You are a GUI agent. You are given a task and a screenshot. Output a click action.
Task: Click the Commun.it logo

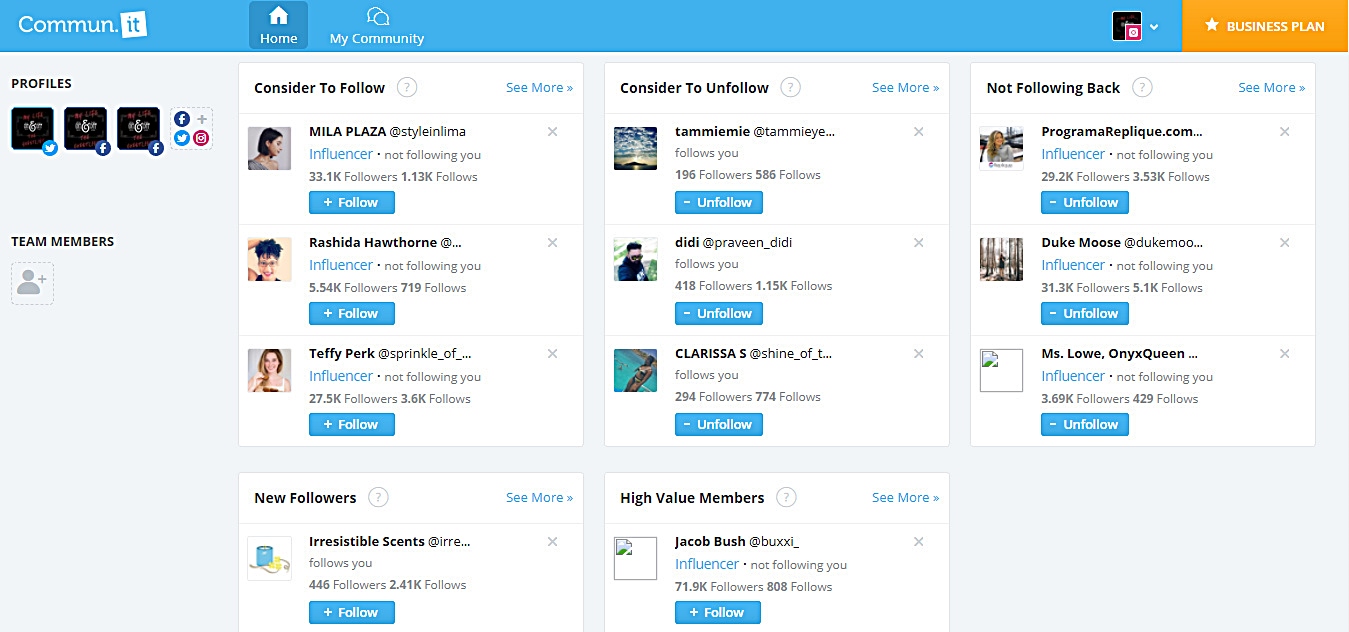point(81,24)
